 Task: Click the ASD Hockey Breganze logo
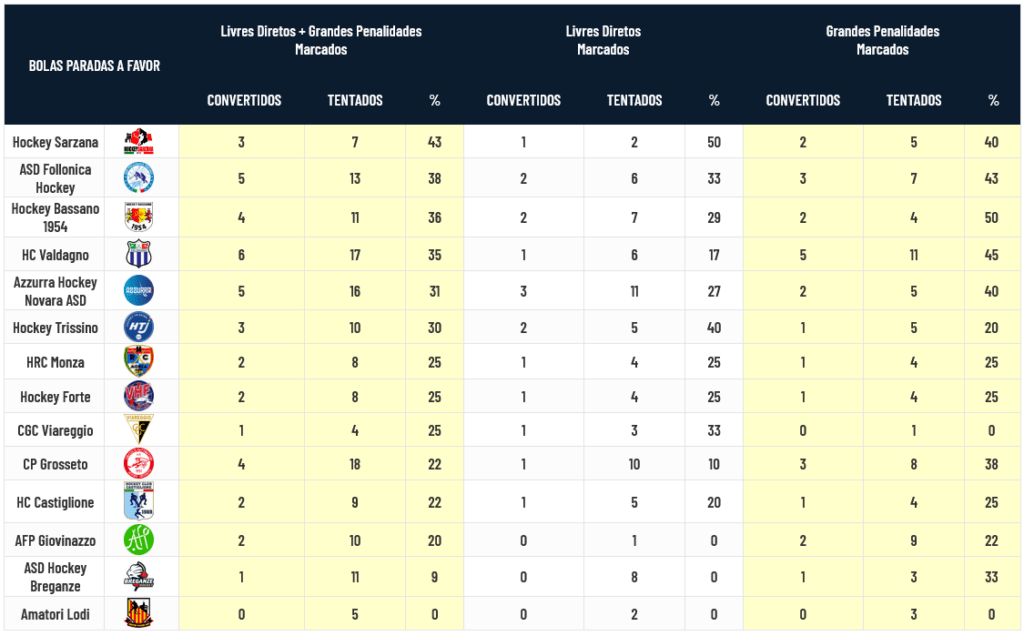coord(139,577)
